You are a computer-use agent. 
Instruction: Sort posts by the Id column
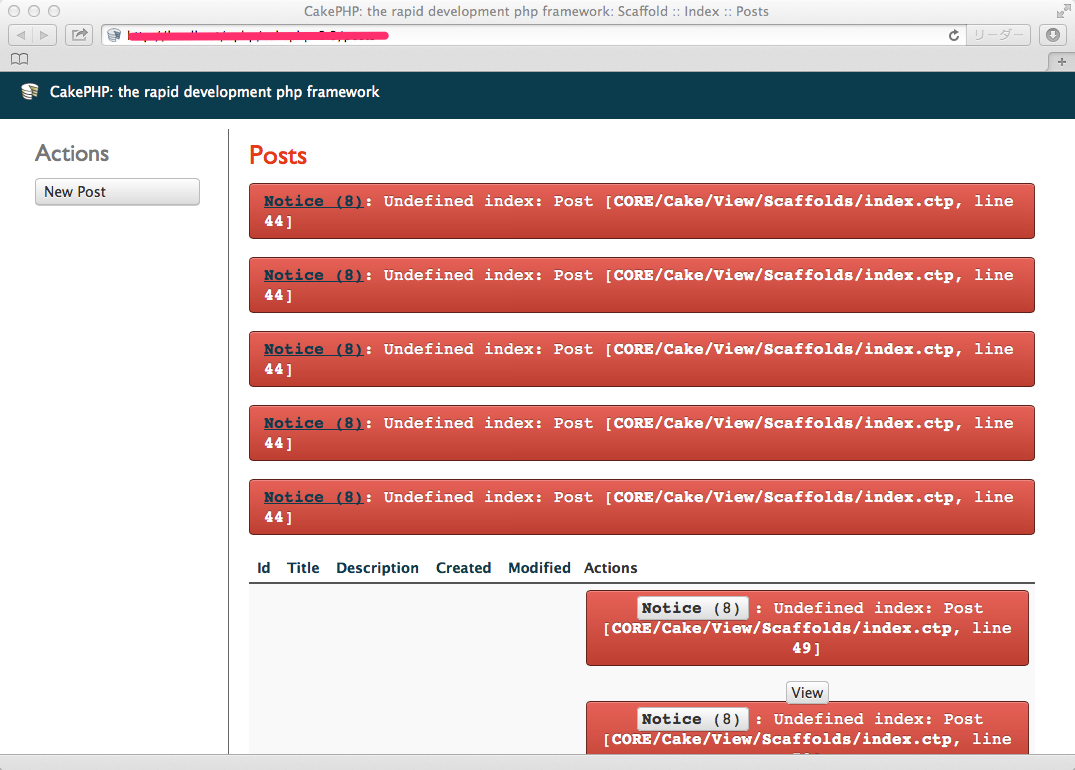tap(263, 568)
